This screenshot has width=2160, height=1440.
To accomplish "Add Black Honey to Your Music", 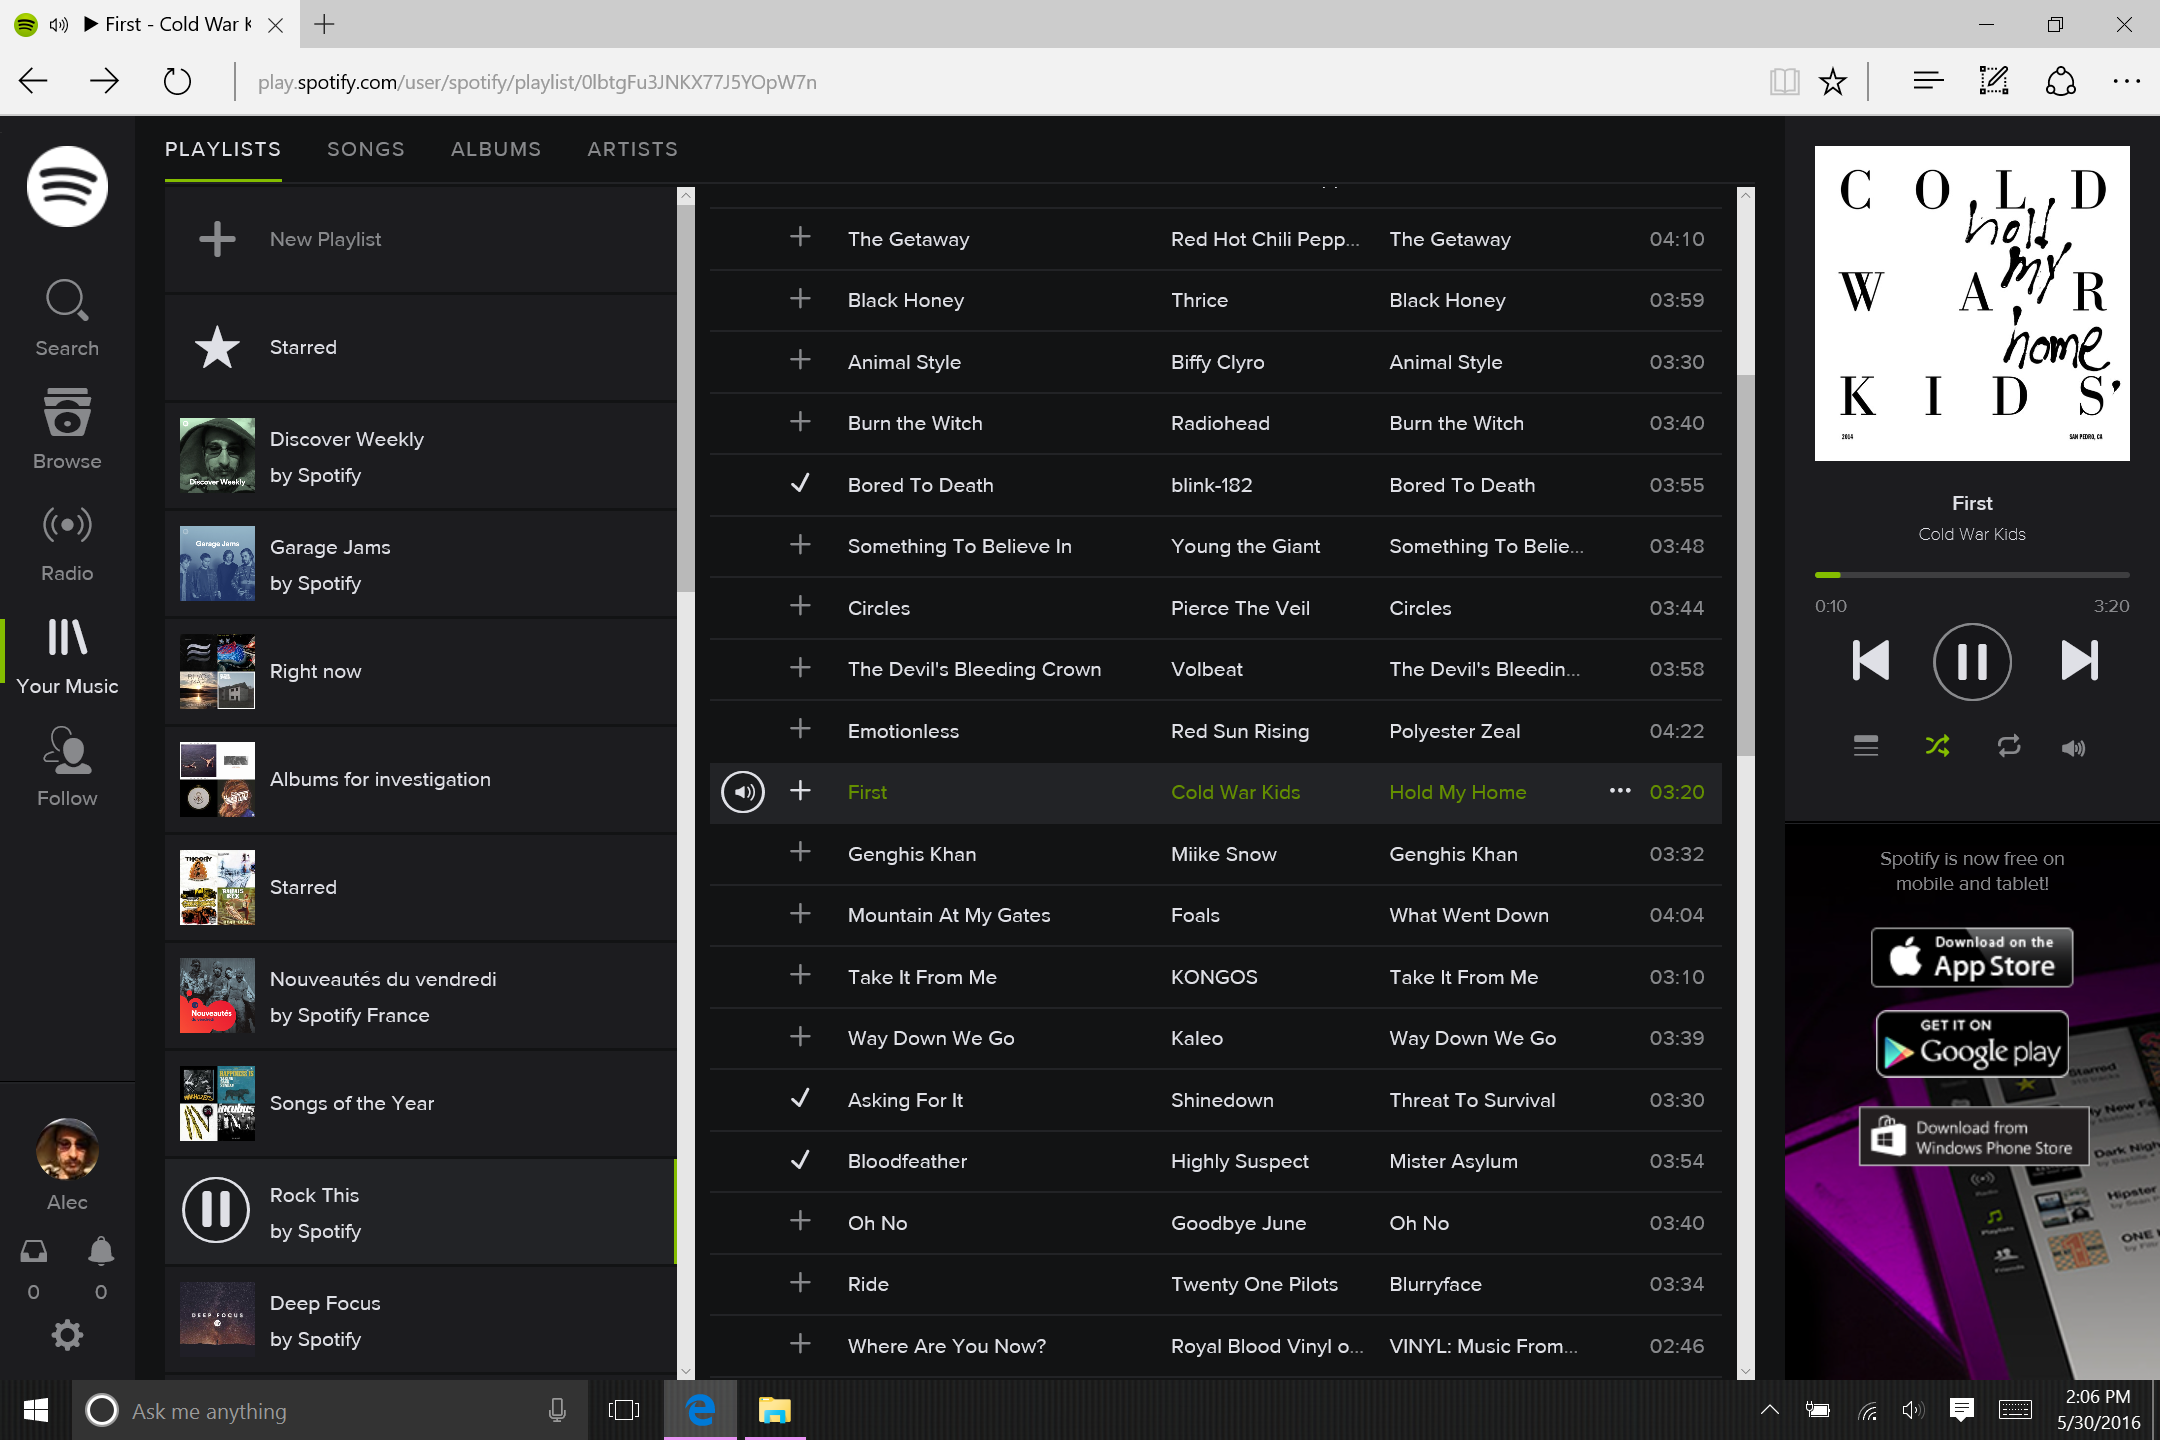I will pyautogui.click(x=800, y=299).
